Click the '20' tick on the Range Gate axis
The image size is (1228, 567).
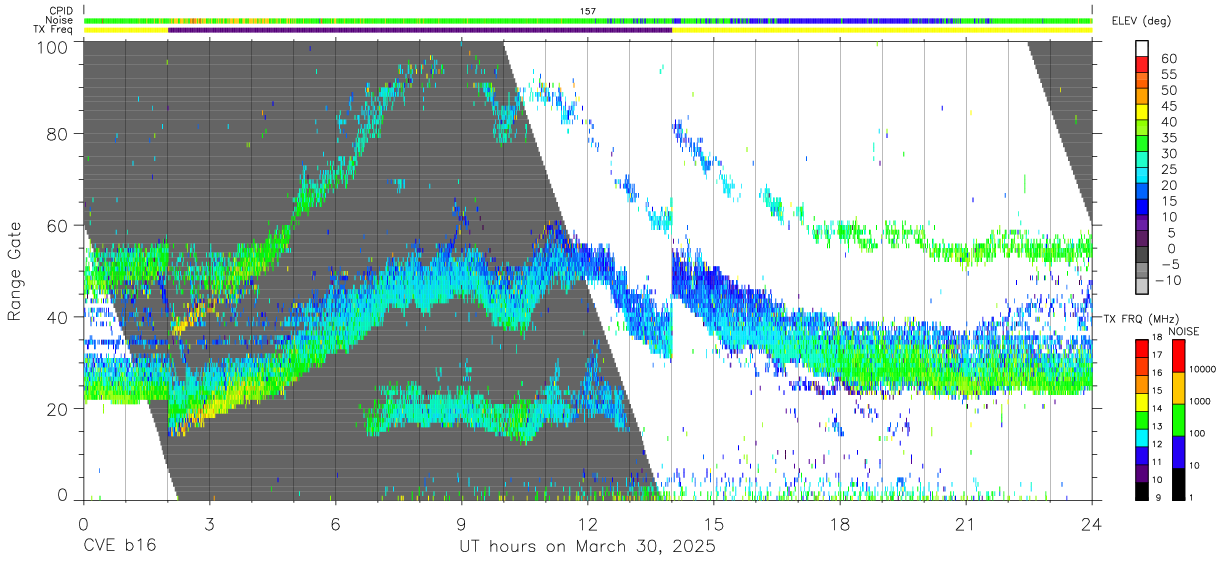(56, 409)
